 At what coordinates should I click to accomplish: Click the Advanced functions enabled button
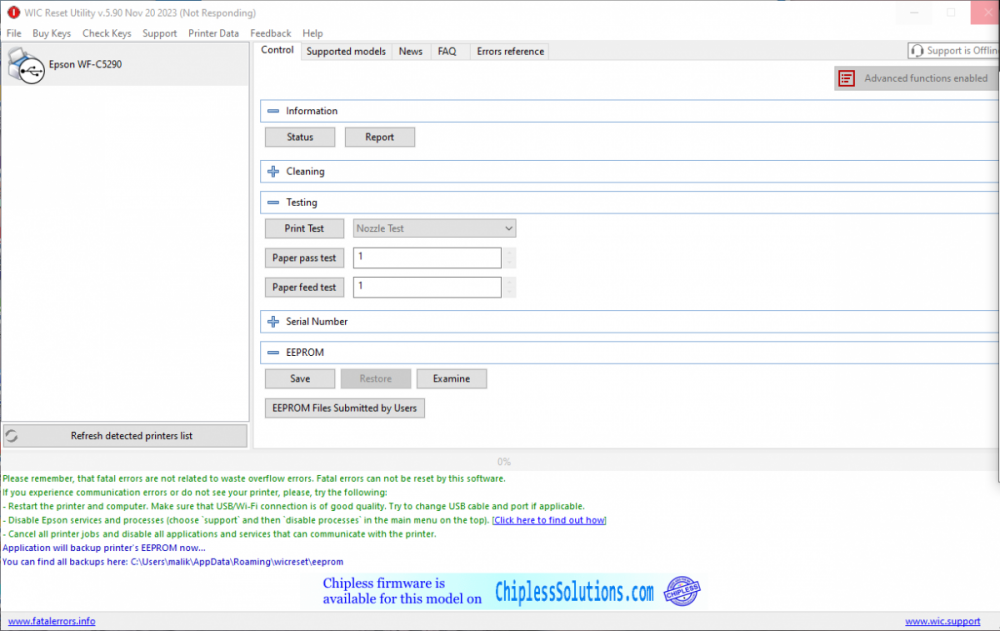click(x=916, y=78)
